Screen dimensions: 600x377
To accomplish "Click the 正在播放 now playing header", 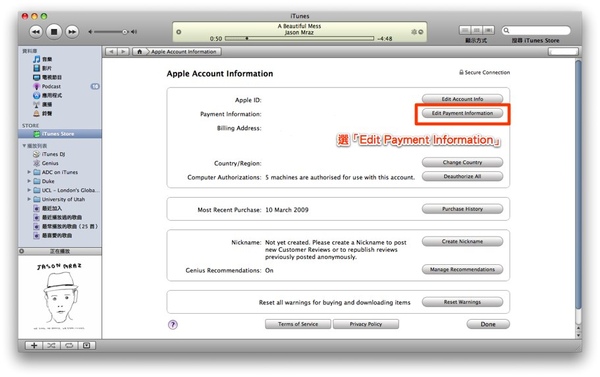I will [x=60, y=251].
